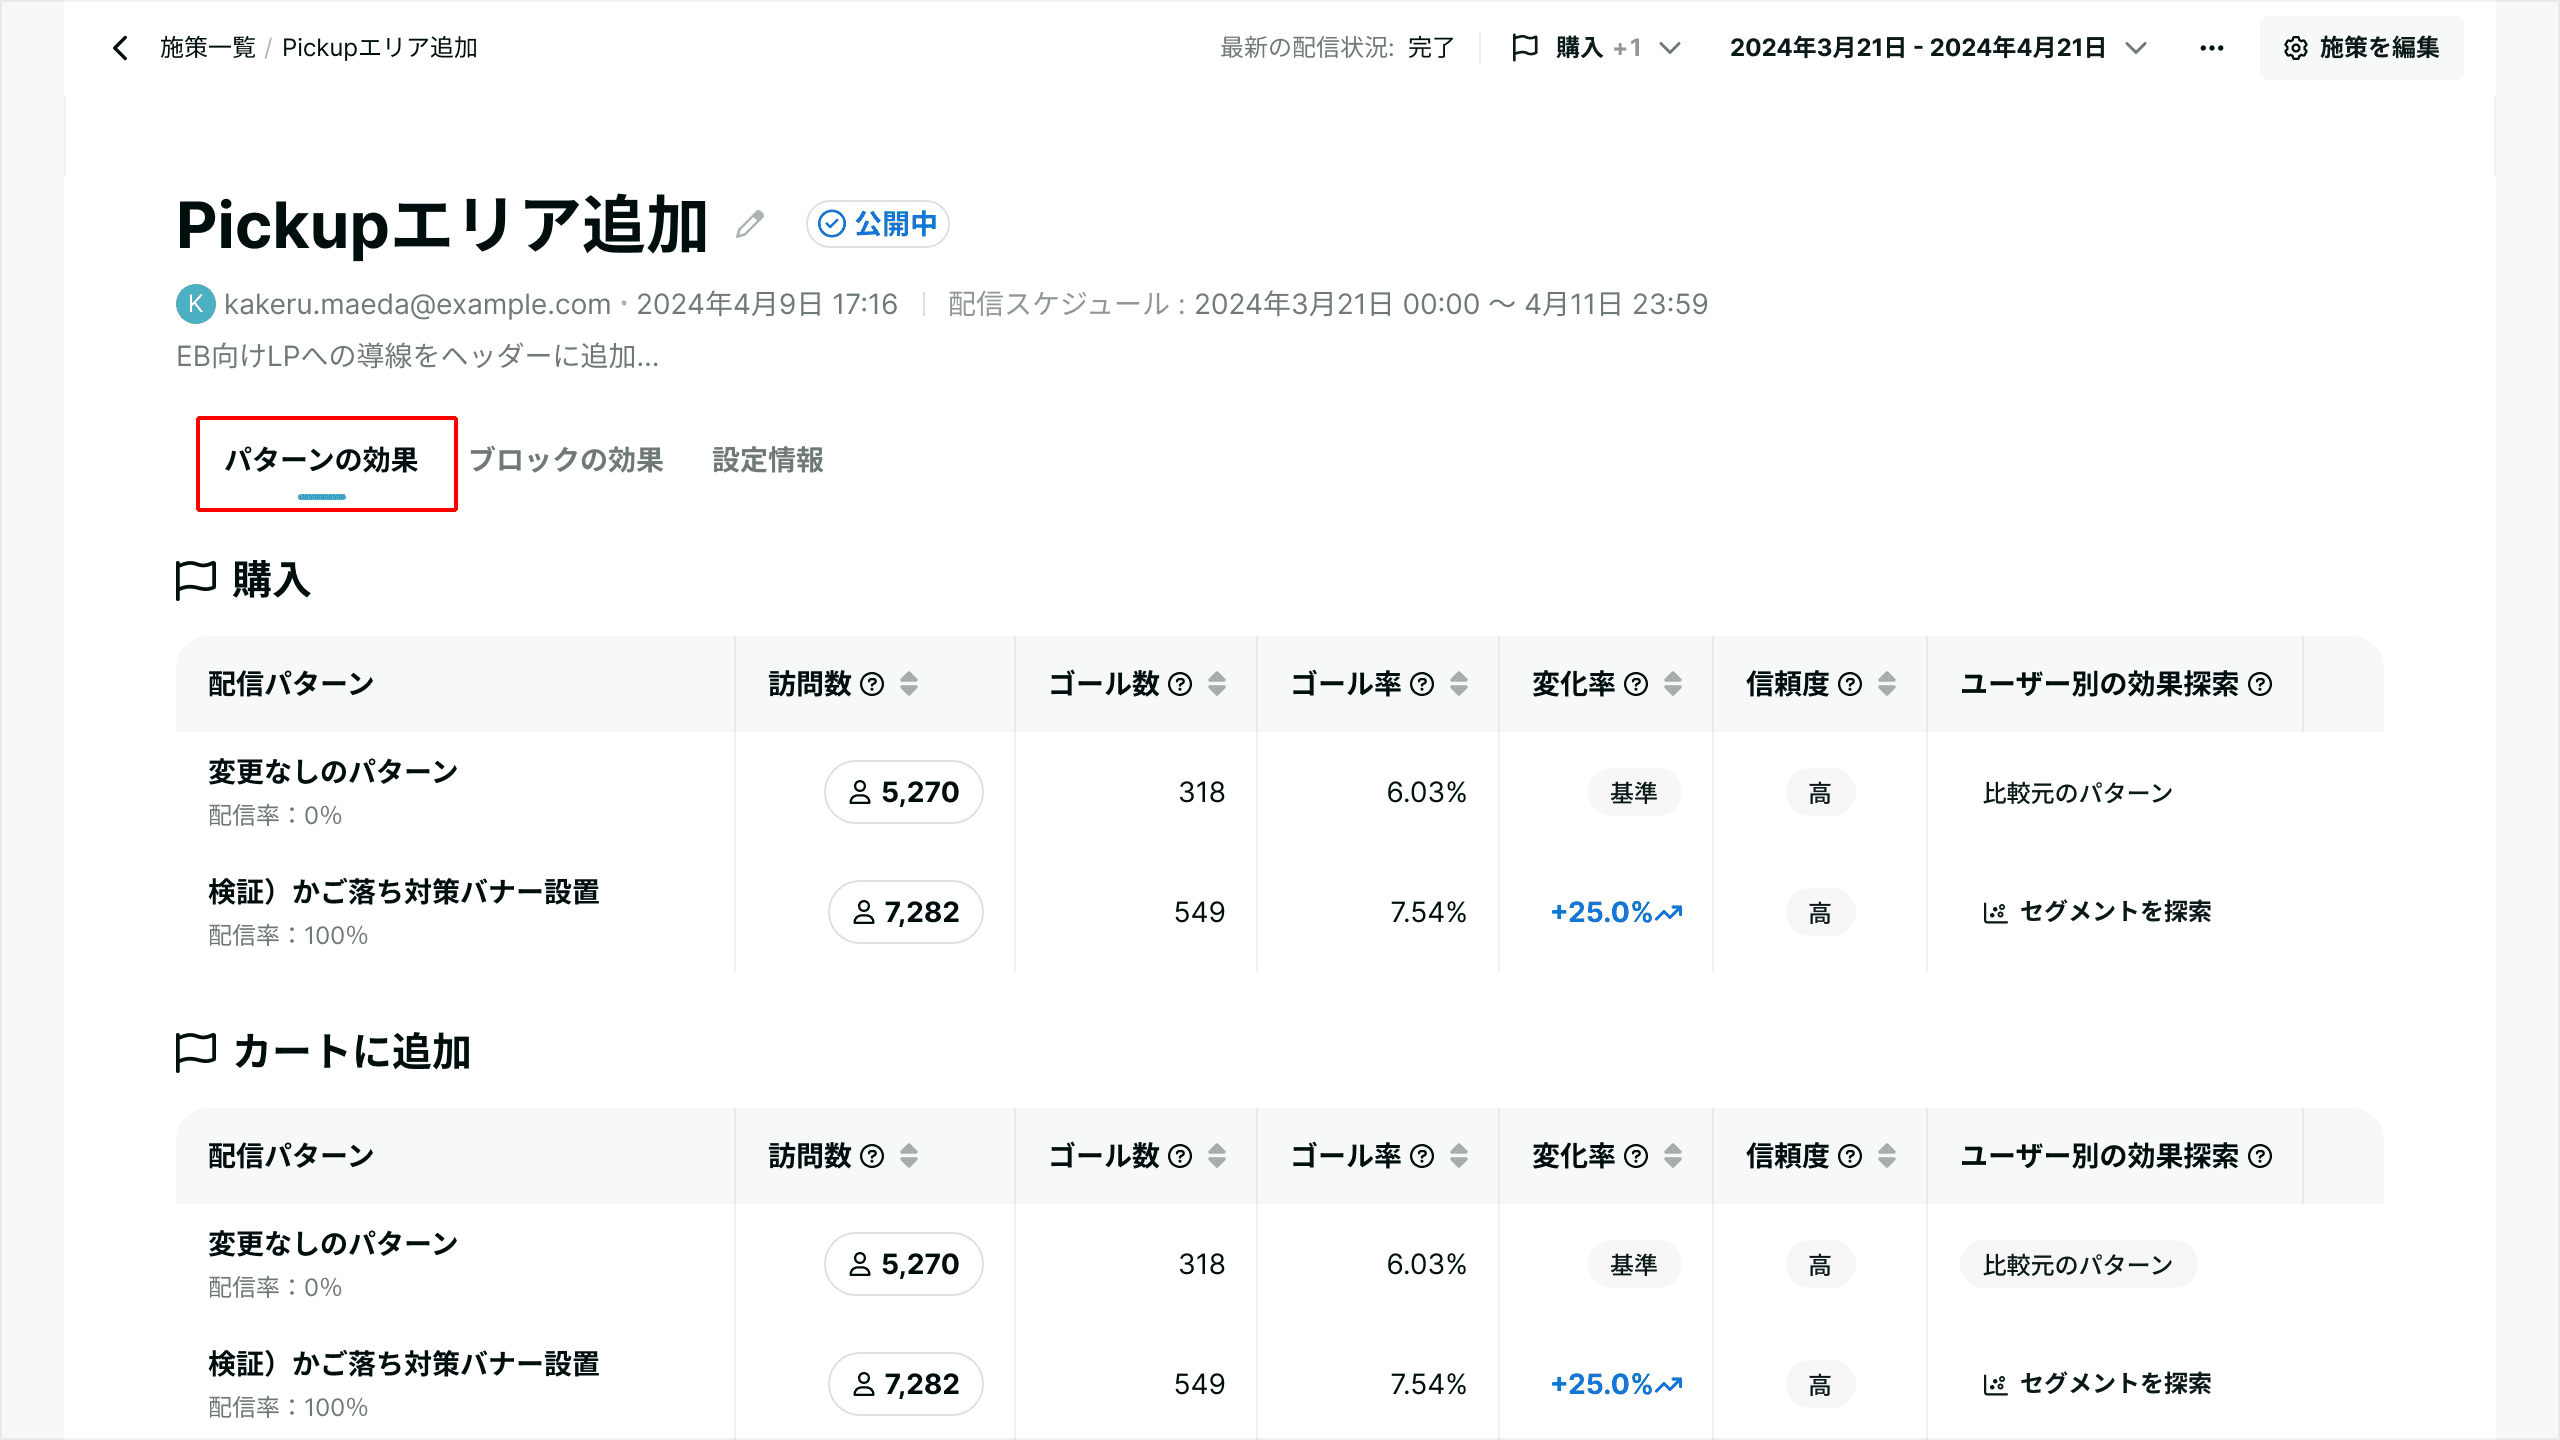
Task: Click the back arrow icon
Action: (x=120, y=48)
